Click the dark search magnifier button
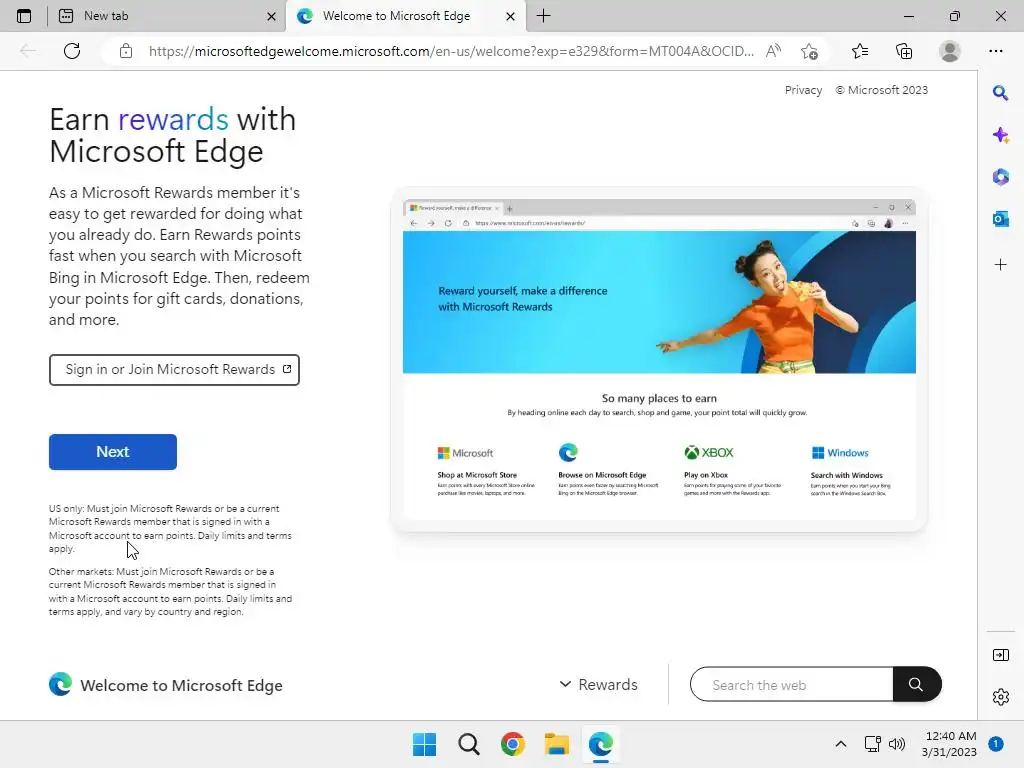 tap(917, 684)
